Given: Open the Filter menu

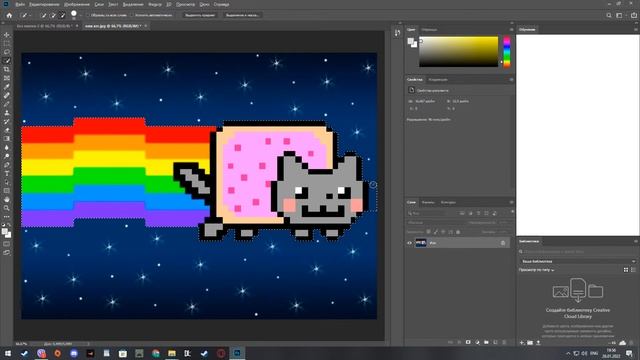Looking at the screenshot, I should tap(155, 4).
